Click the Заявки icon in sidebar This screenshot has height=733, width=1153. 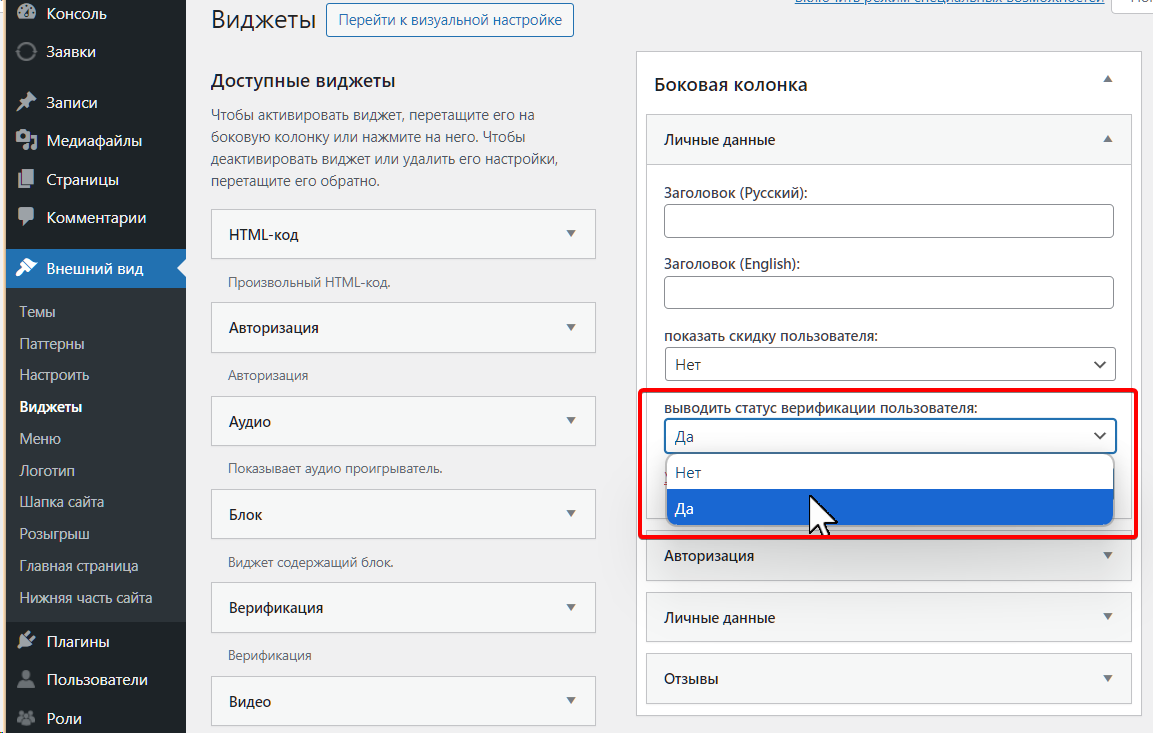coord(27,52)
